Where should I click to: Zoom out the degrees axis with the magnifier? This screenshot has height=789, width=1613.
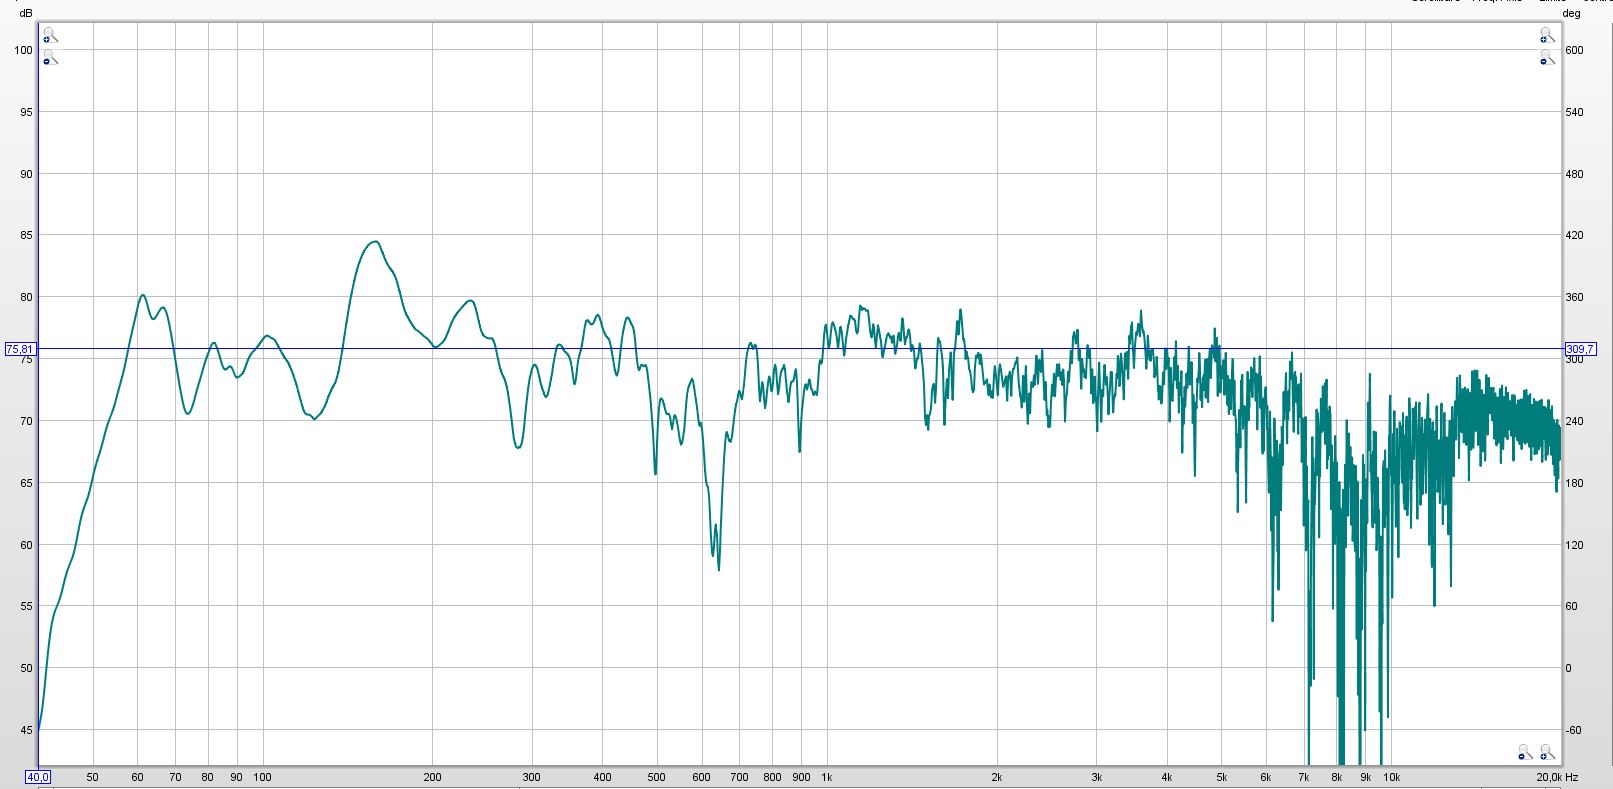point(1547,59)
